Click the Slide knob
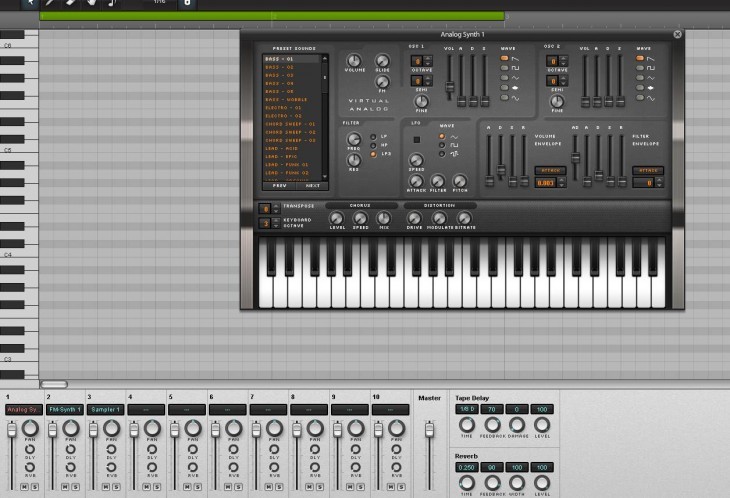 (x=382, y=61)
